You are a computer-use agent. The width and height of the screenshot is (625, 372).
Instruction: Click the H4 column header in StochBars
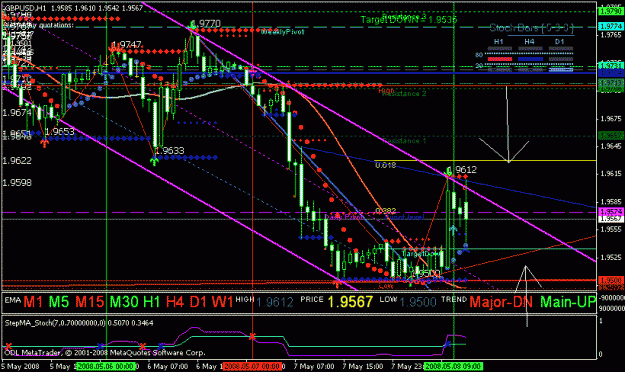529,41
